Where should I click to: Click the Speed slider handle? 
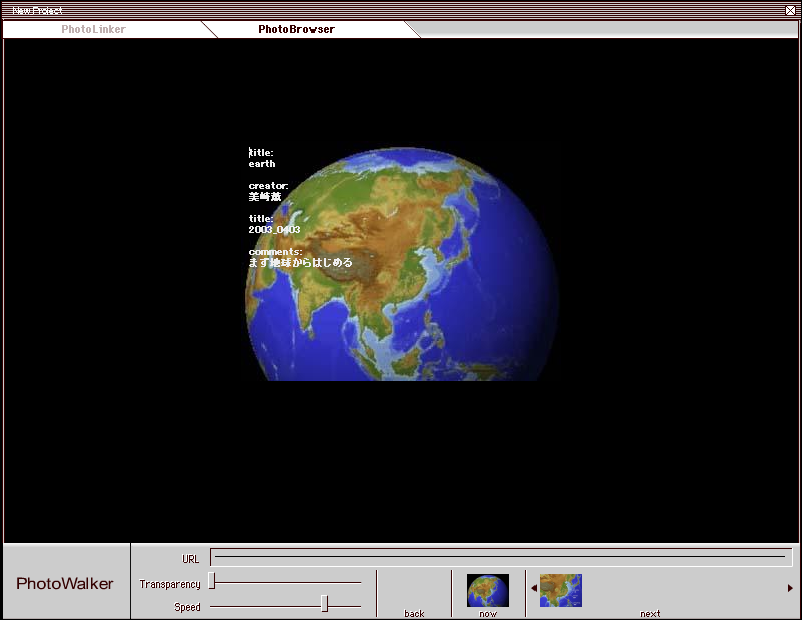tap(324, 604)
